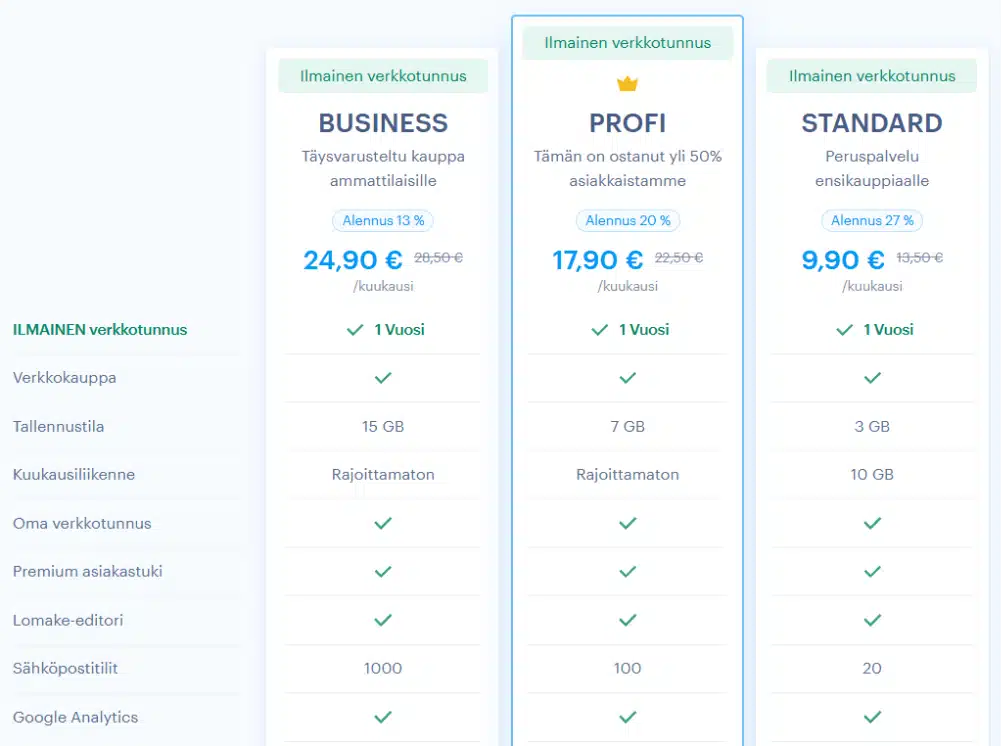Viewport: 1001px width, 746px height.
Task: Click the Alennus 27 % discount badge
Action: coord(872,220)
